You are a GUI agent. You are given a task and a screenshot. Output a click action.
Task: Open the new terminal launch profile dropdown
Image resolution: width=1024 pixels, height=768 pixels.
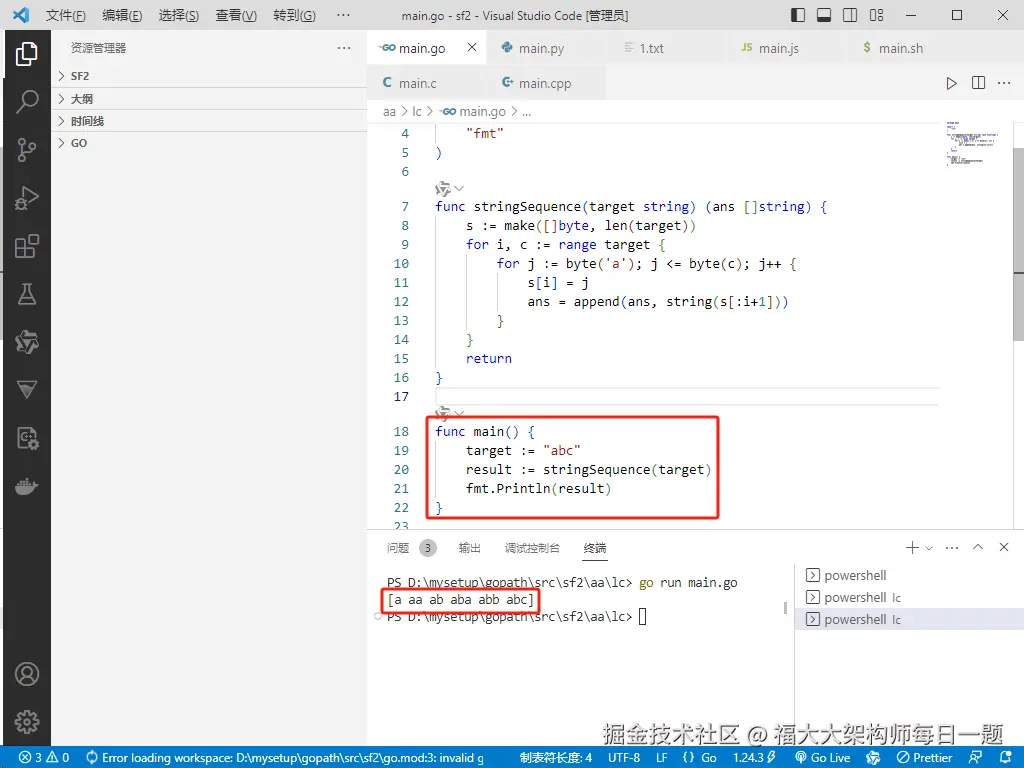click(x=929, y=547)
